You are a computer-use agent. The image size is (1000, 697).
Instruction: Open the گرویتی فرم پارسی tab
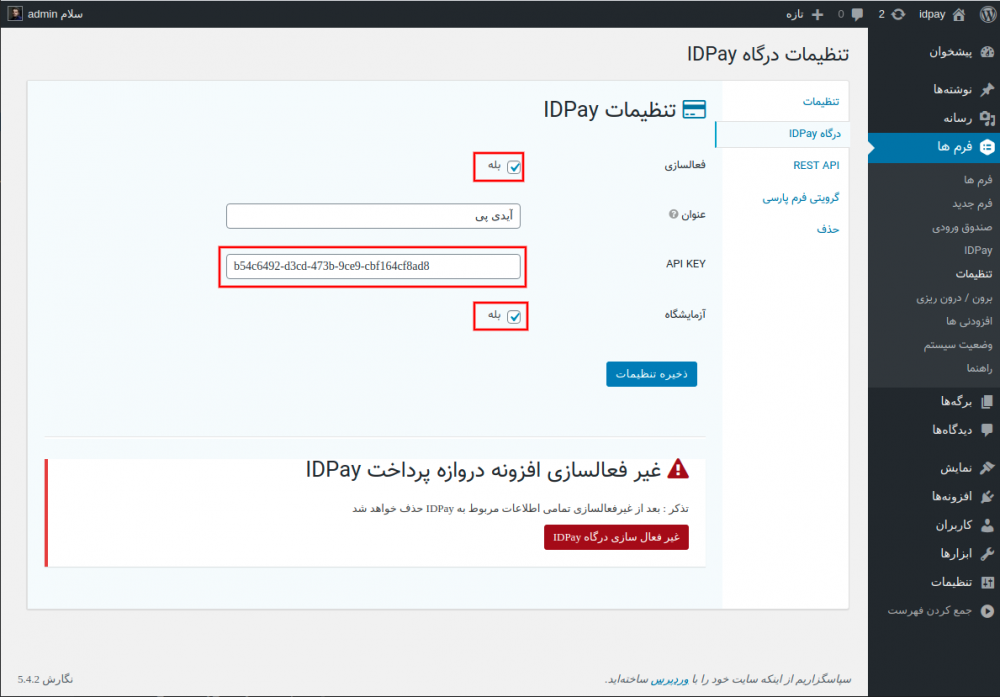coord(800,198)
